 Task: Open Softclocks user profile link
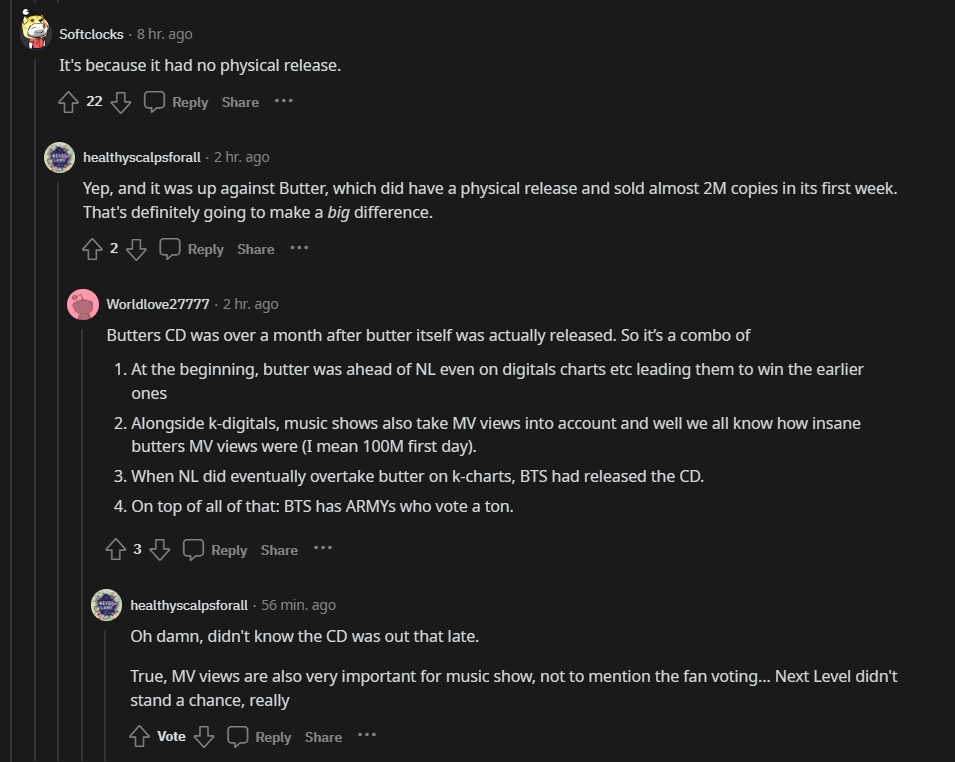click(91, 34)
